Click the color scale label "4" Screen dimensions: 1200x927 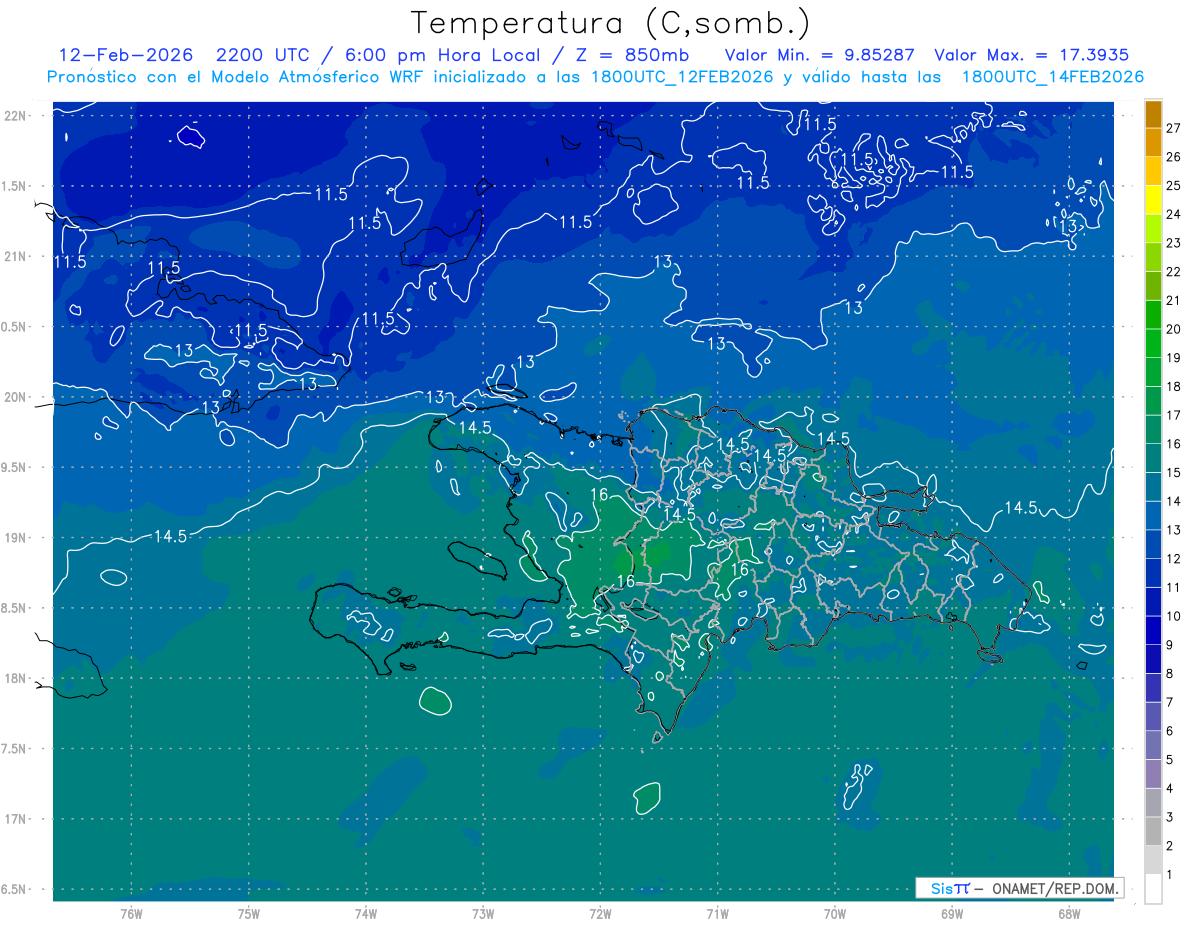click(1170, 788)
